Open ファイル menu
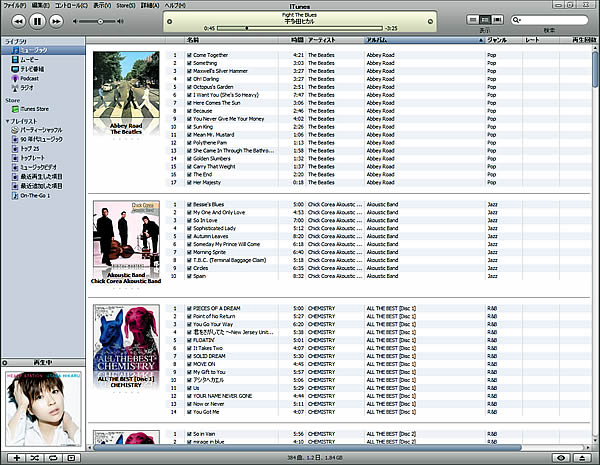This screenshot has width=600, height=465. tap(15, 5)
